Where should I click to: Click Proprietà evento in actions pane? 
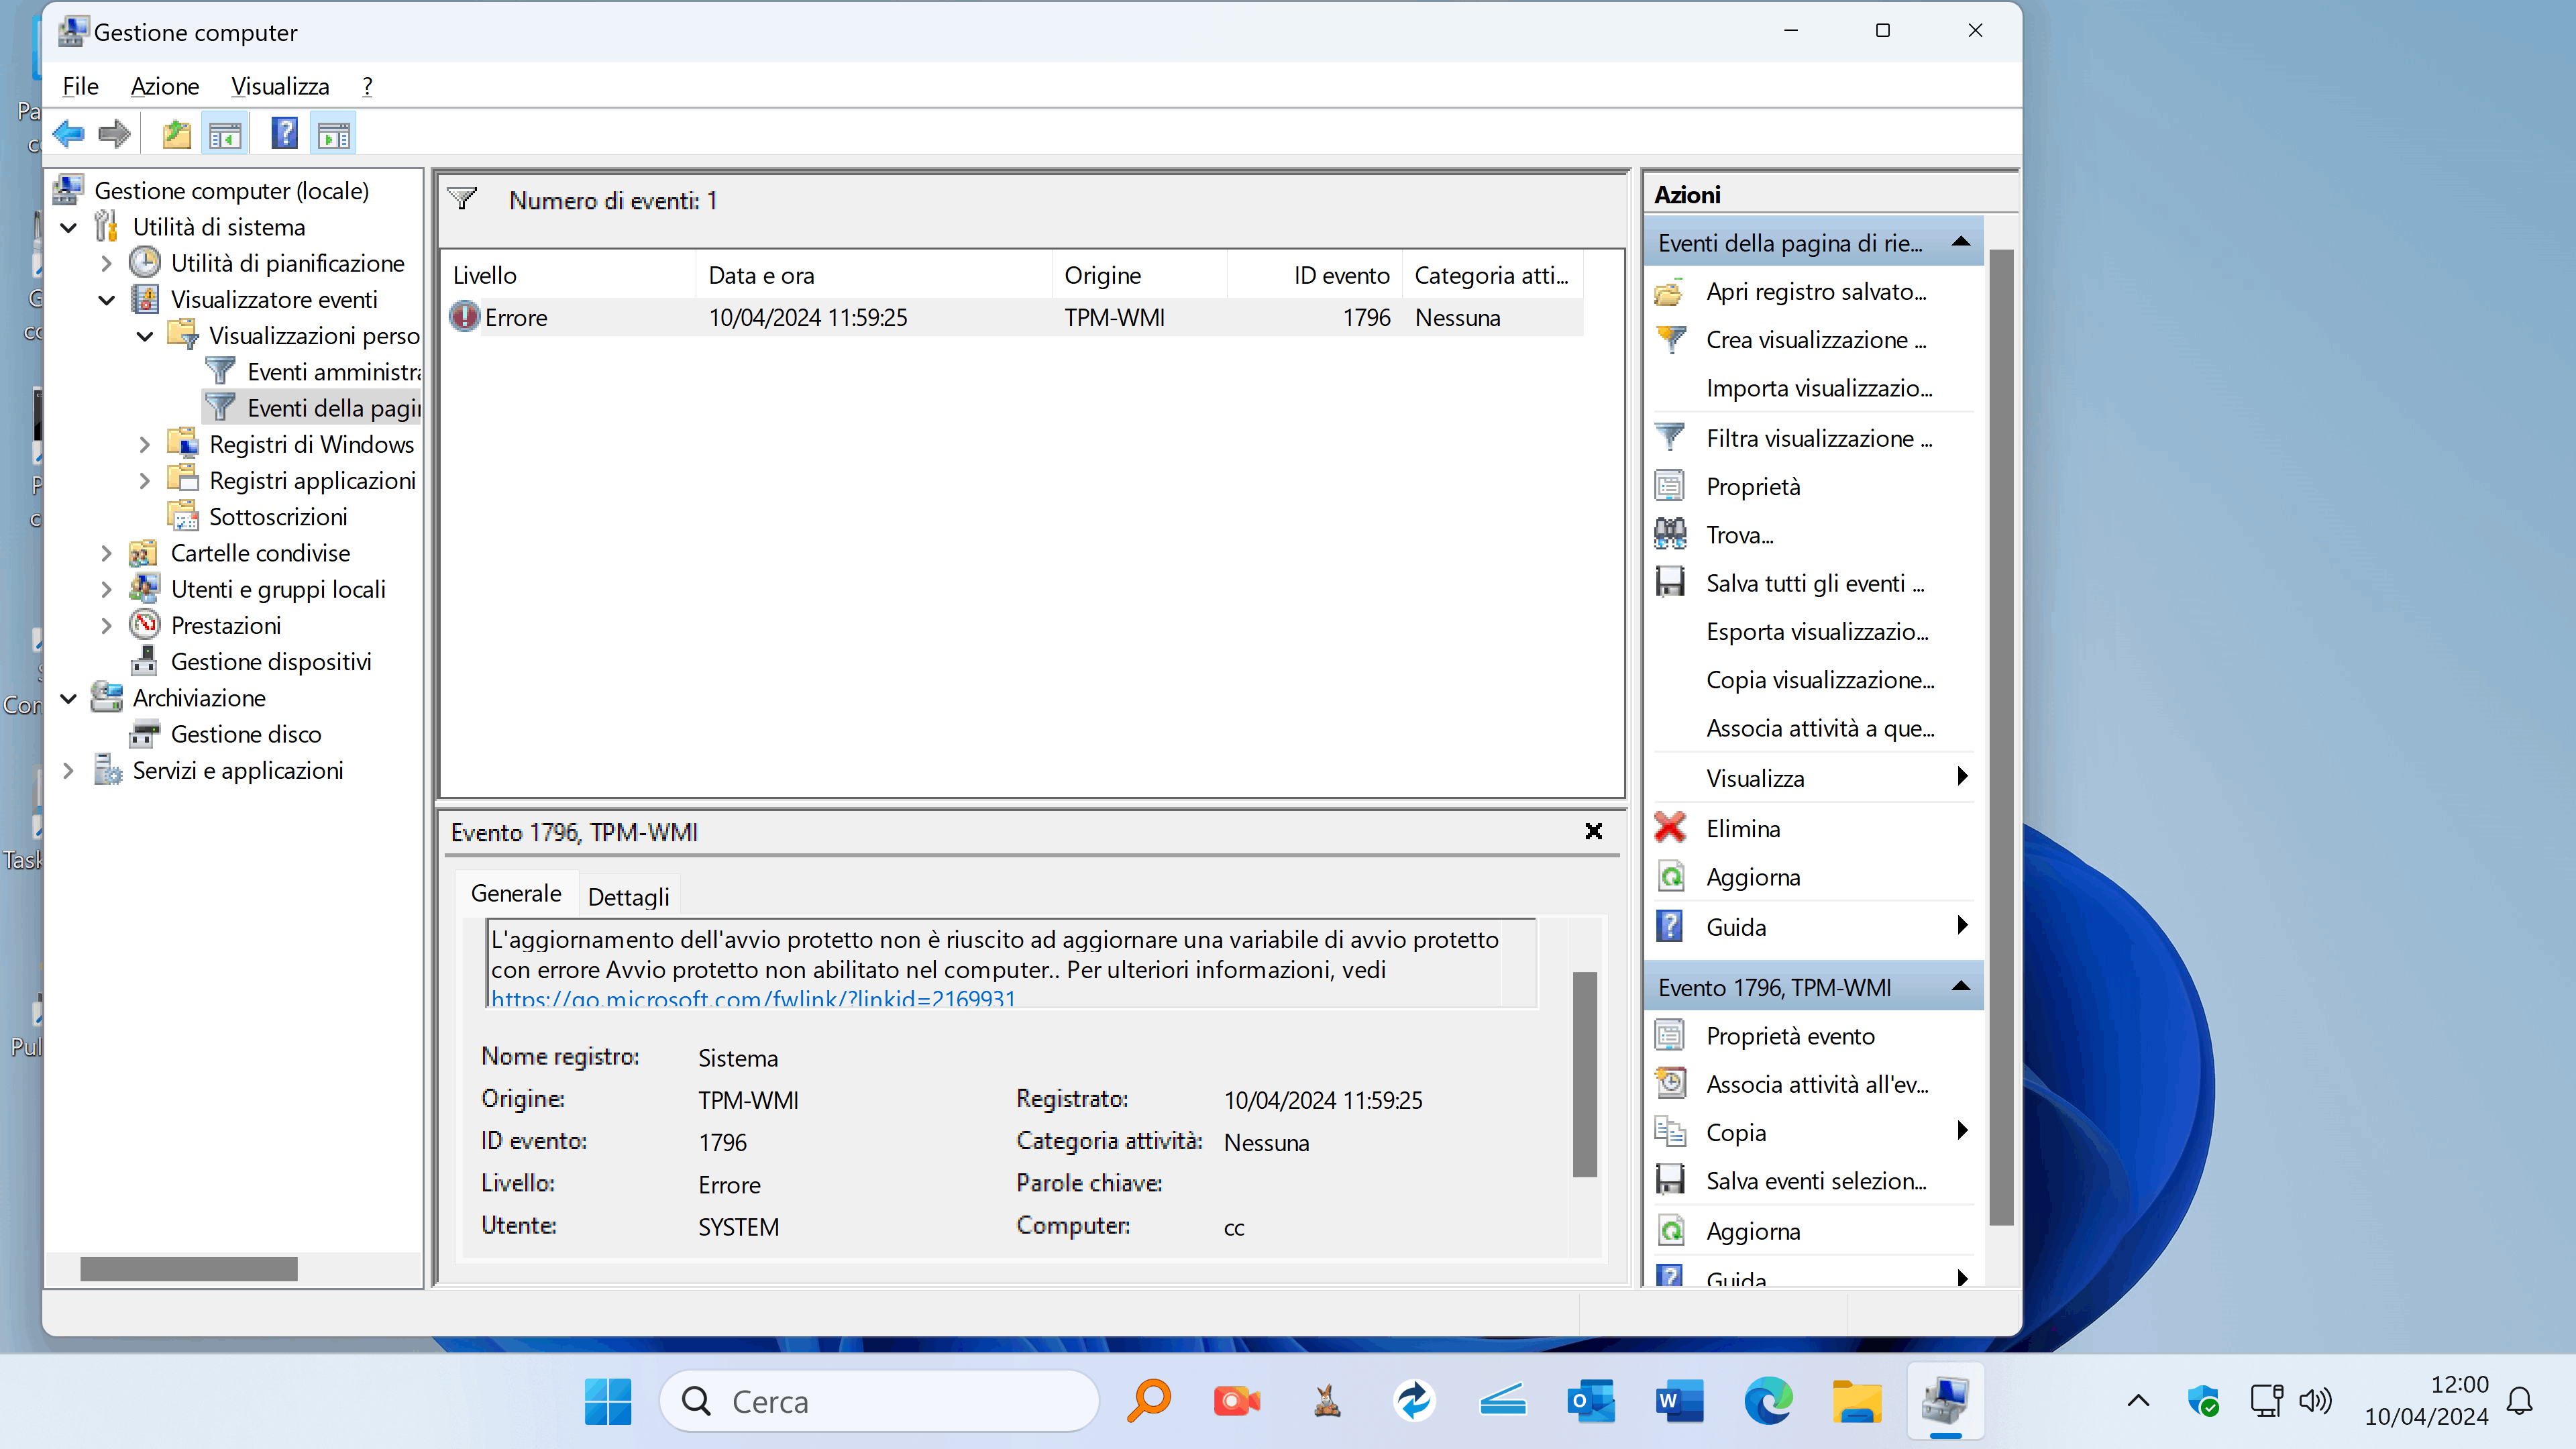click(1789, 1036)
